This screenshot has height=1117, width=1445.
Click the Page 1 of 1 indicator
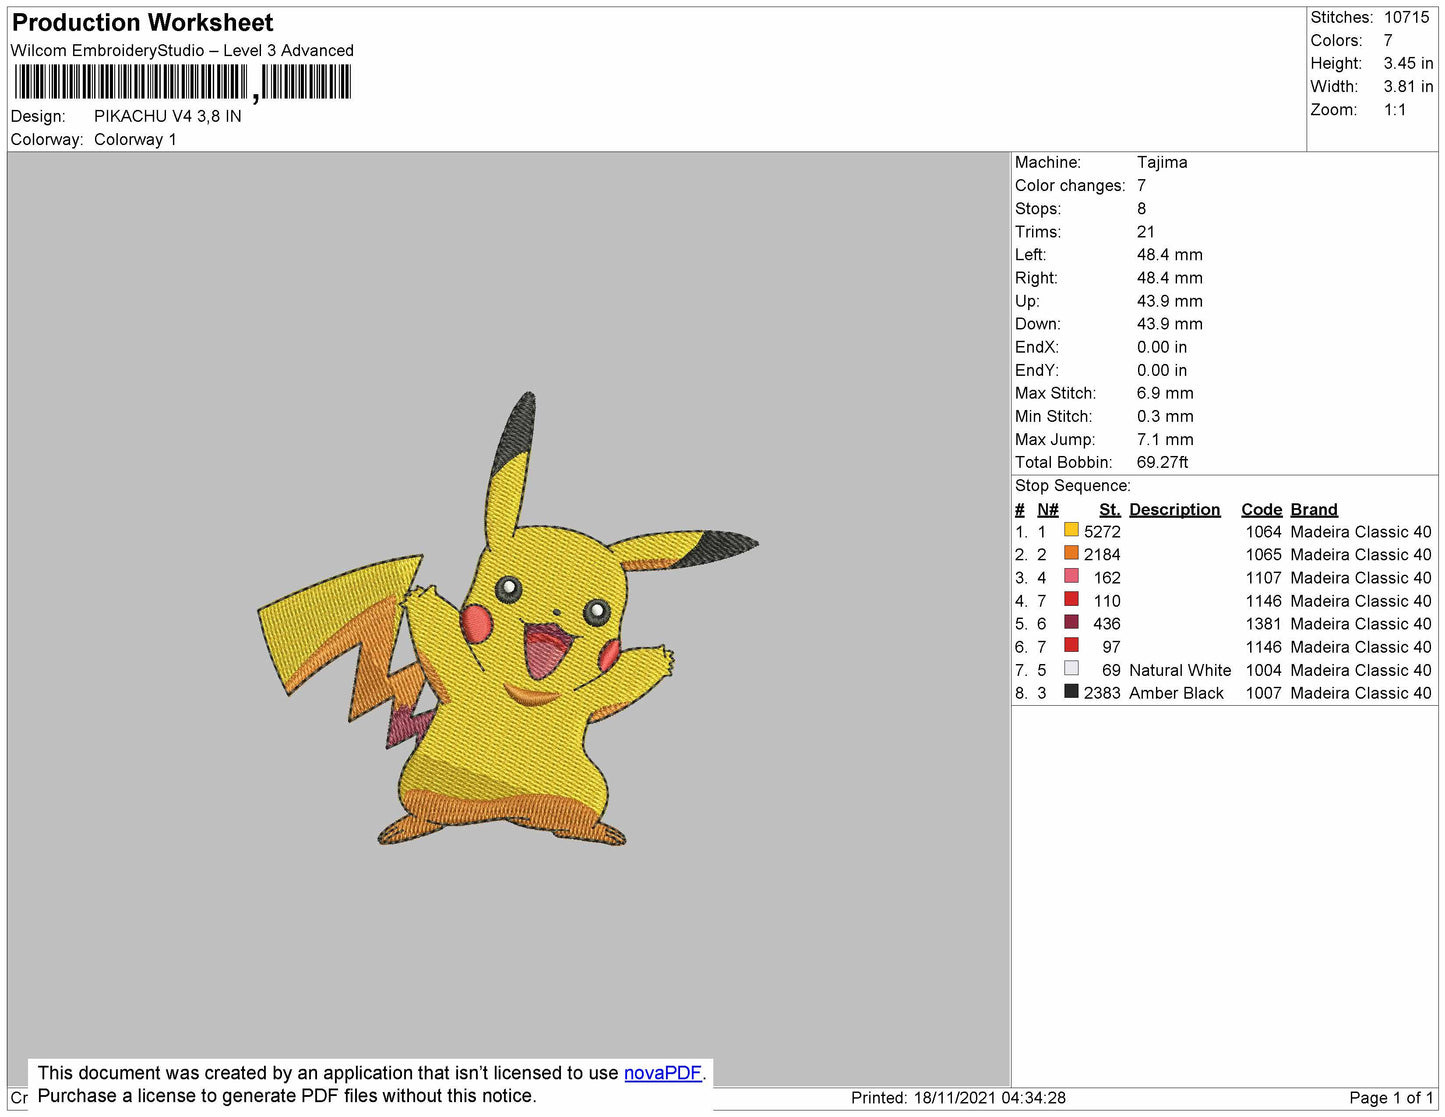click(1390, 1098)
